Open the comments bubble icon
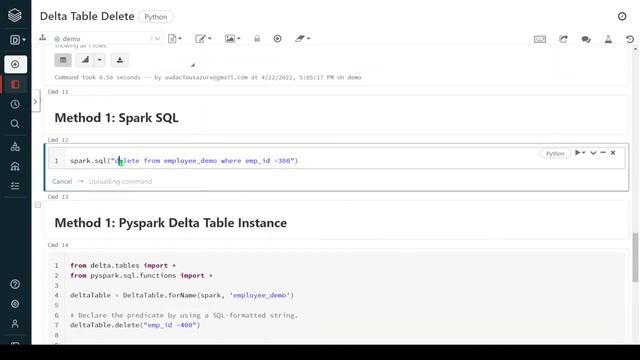The image size is (640, 360). (x=586, y=39)
